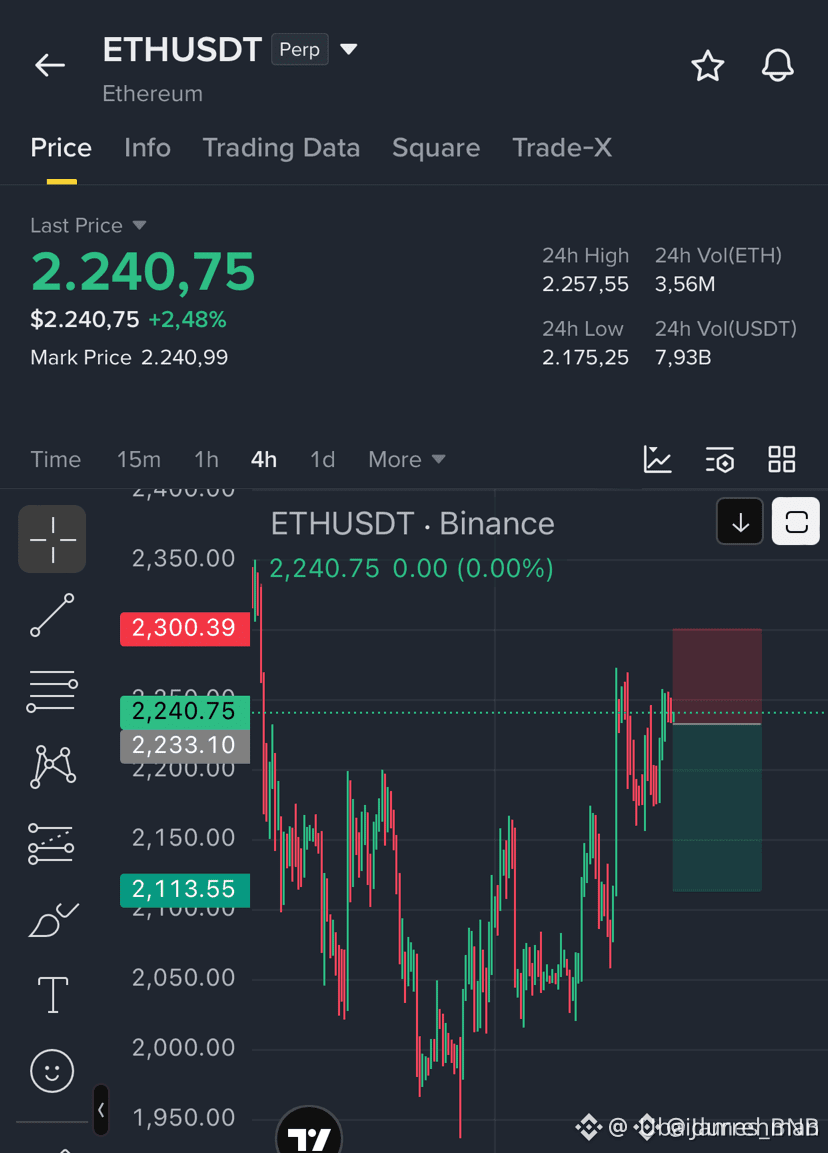Open the Trade-X tab
Viewport: 828px width, 1153px height.
(x=562, y=148)
